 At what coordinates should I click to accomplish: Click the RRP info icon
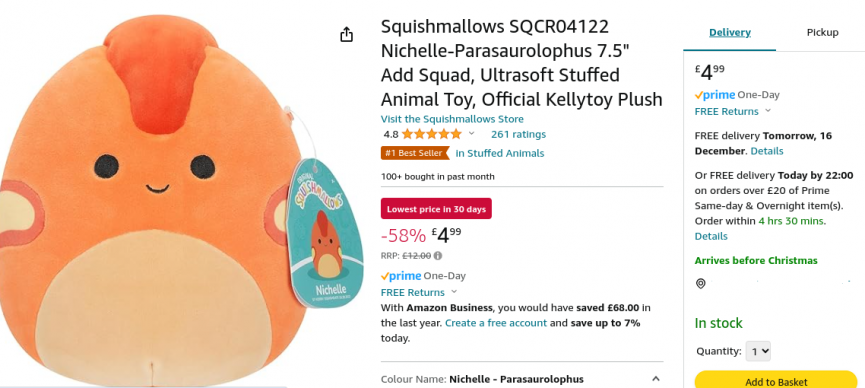point(438,256)
